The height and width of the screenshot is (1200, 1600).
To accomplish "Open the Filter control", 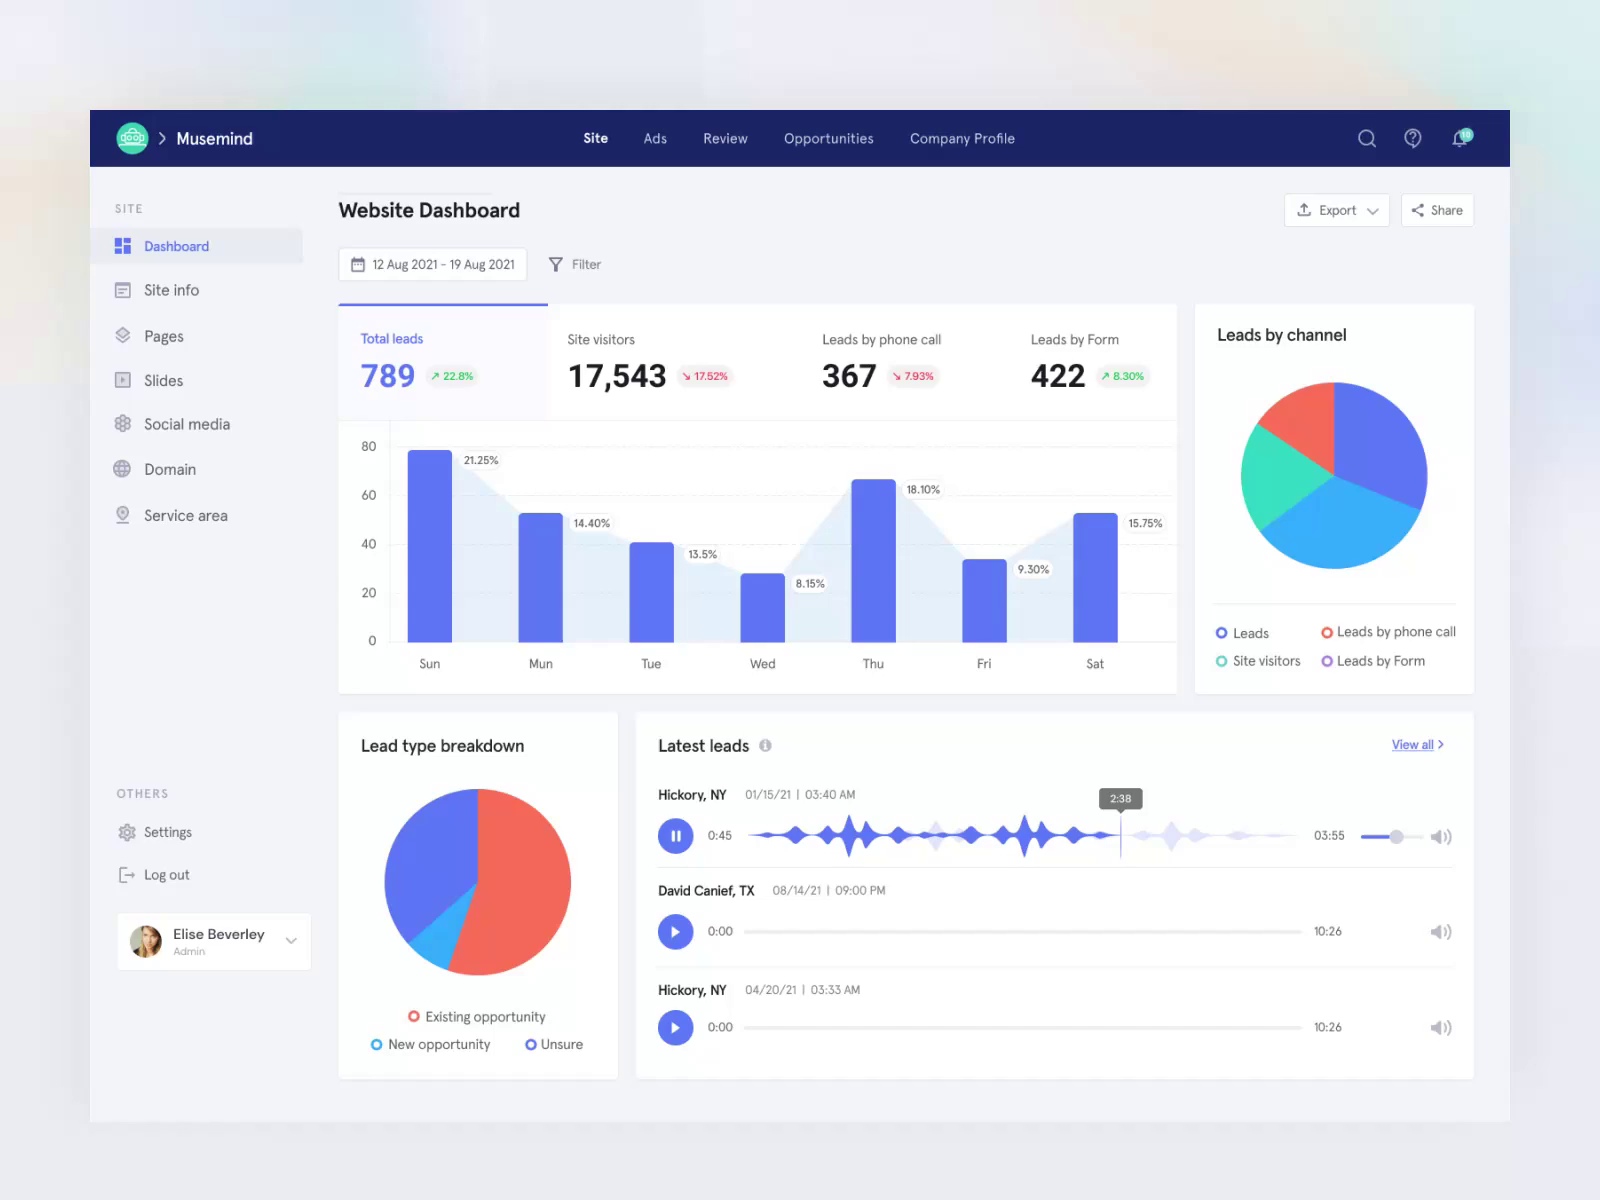I will 575,264.
